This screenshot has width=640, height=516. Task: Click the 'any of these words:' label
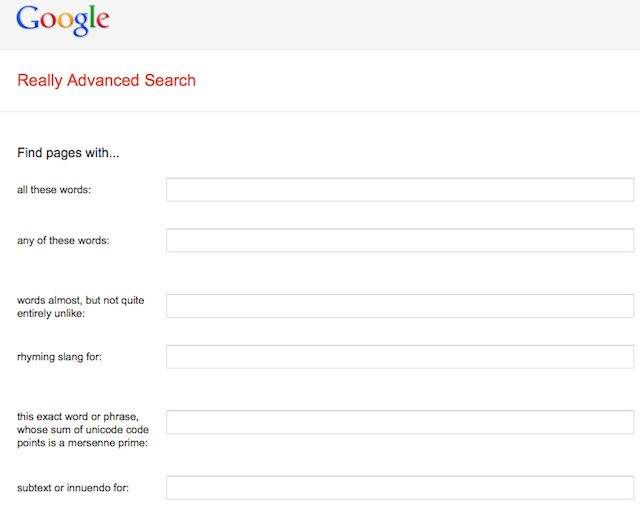click(x=63, y=241)
